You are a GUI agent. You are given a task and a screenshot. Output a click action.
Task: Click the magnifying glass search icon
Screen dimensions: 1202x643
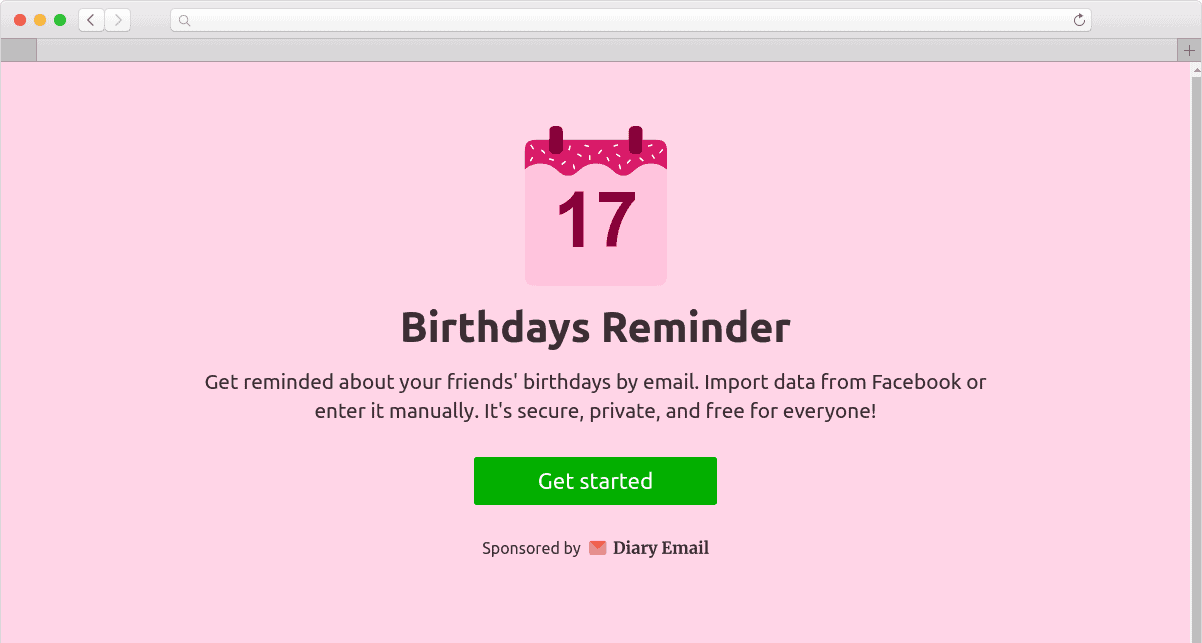[x=183, y=19]
